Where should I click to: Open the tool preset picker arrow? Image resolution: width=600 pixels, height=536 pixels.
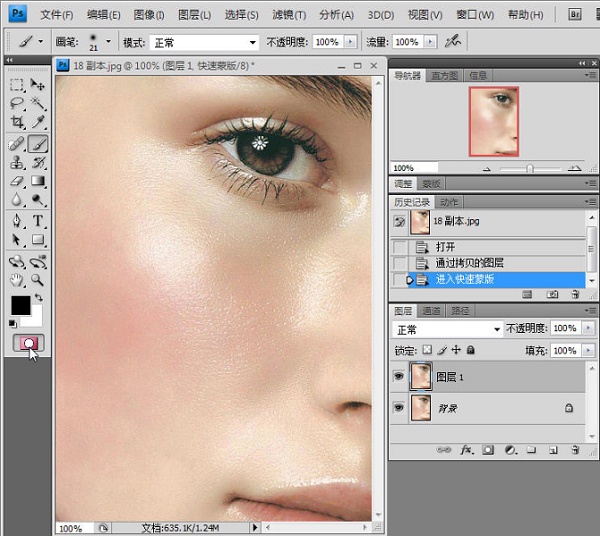41,41
